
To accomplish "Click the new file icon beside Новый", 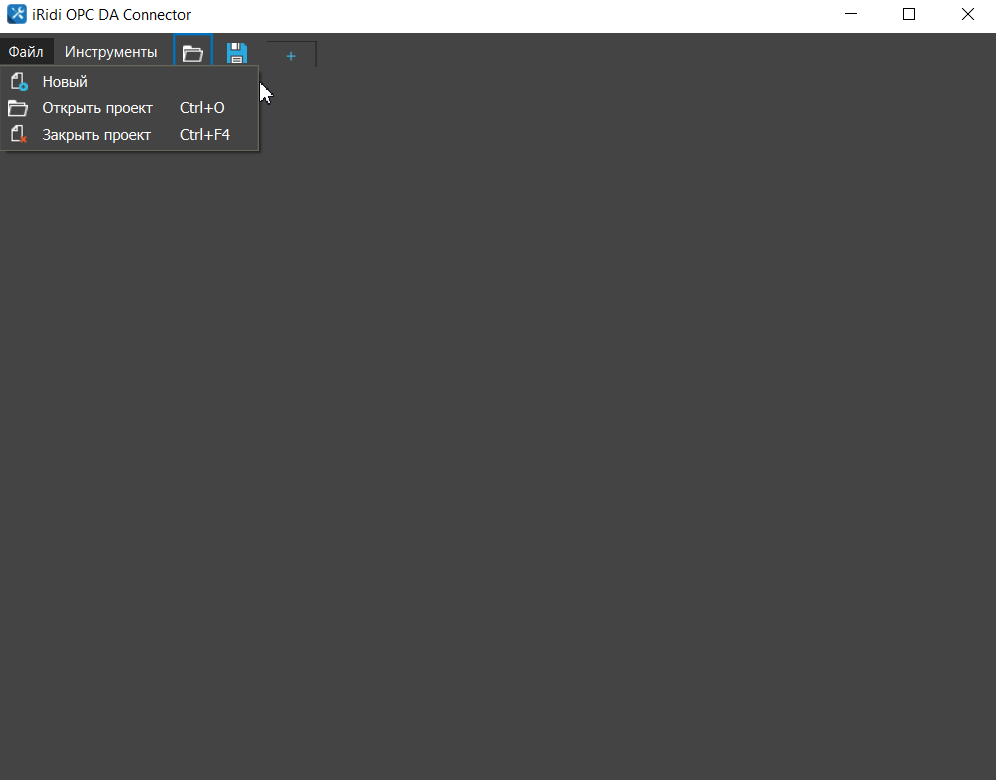I will (18, 82).
